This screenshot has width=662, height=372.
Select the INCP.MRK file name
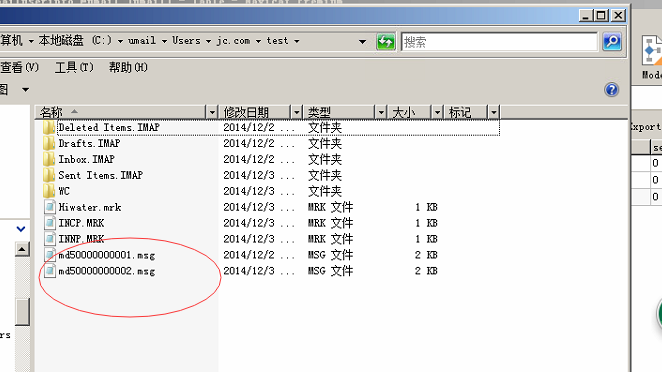pyautogui.click(x=81, y=223)
